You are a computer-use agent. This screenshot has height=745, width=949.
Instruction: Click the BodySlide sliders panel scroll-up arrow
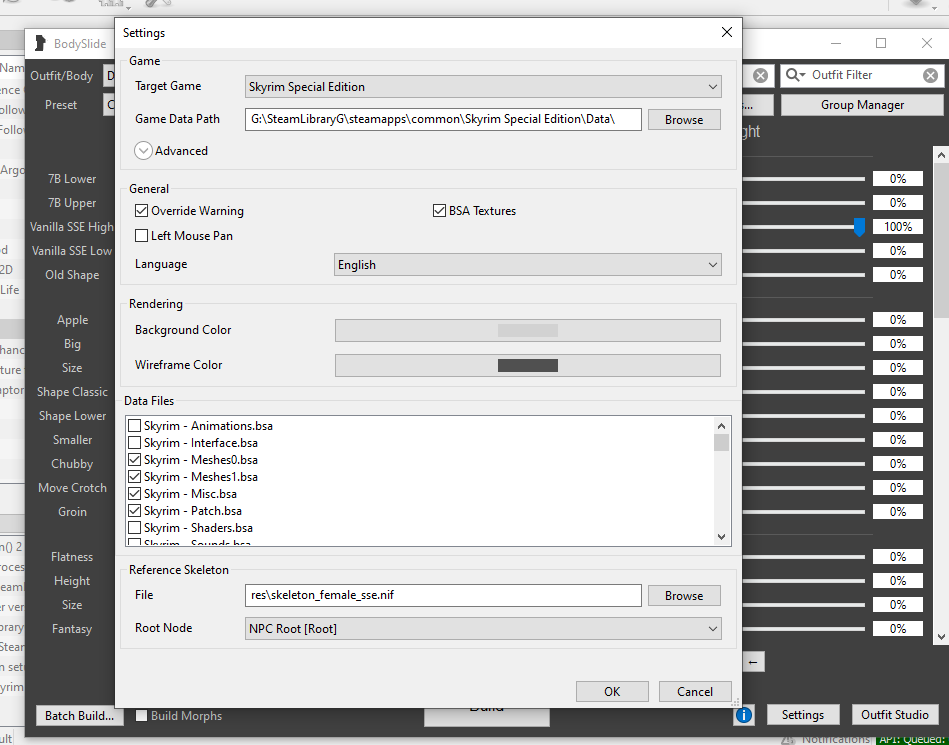pos(941,155)
